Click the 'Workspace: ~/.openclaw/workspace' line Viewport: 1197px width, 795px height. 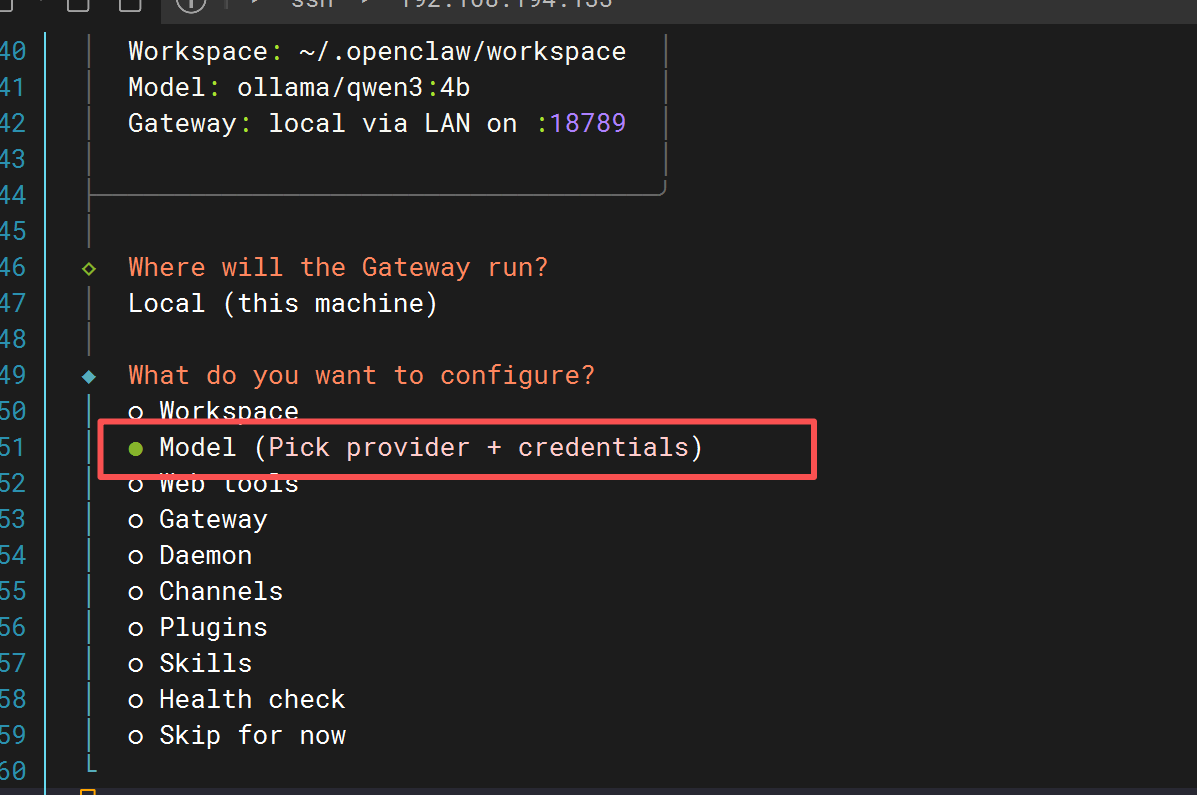pos(377,51)
